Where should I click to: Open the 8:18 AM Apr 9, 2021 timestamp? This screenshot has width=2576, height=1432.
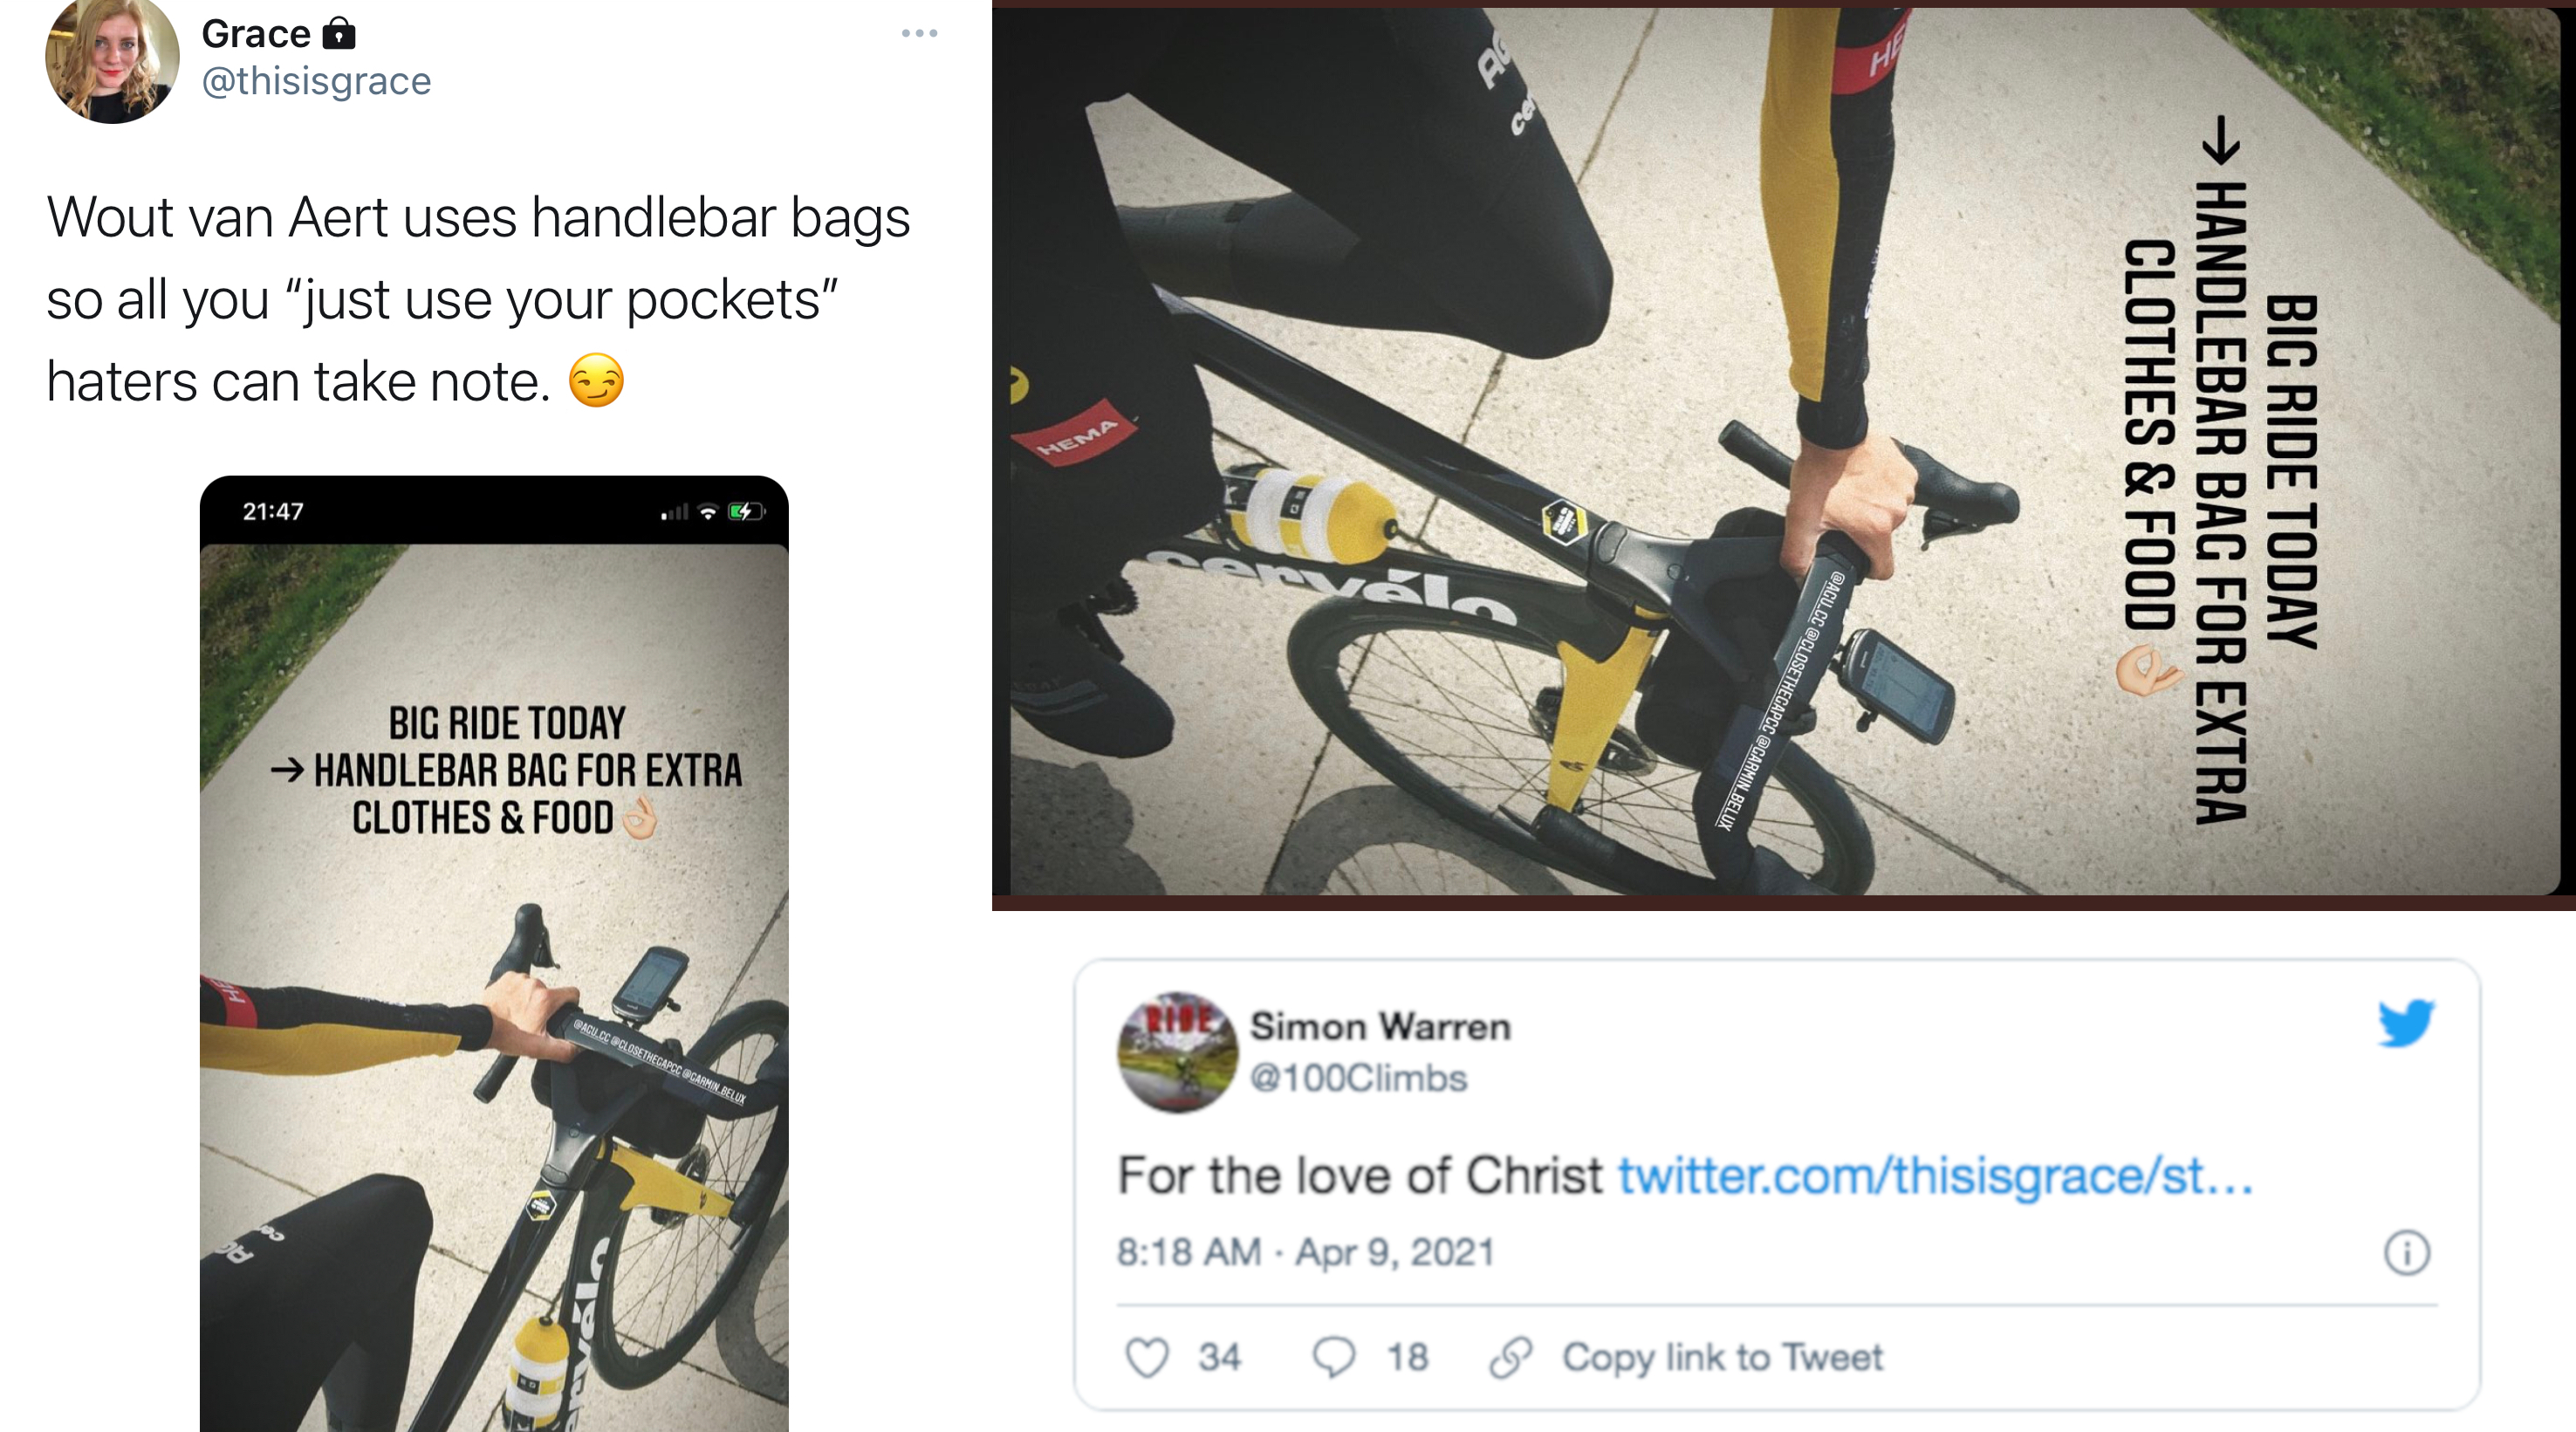1305,1252
